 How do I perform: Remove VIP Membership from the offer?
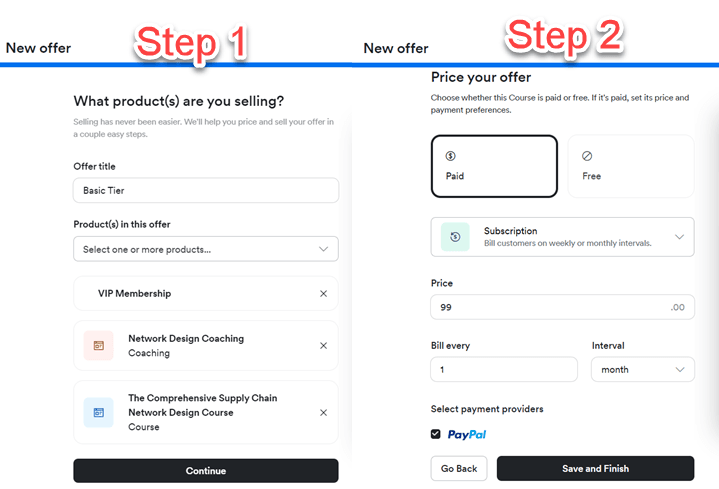[323, 294]
